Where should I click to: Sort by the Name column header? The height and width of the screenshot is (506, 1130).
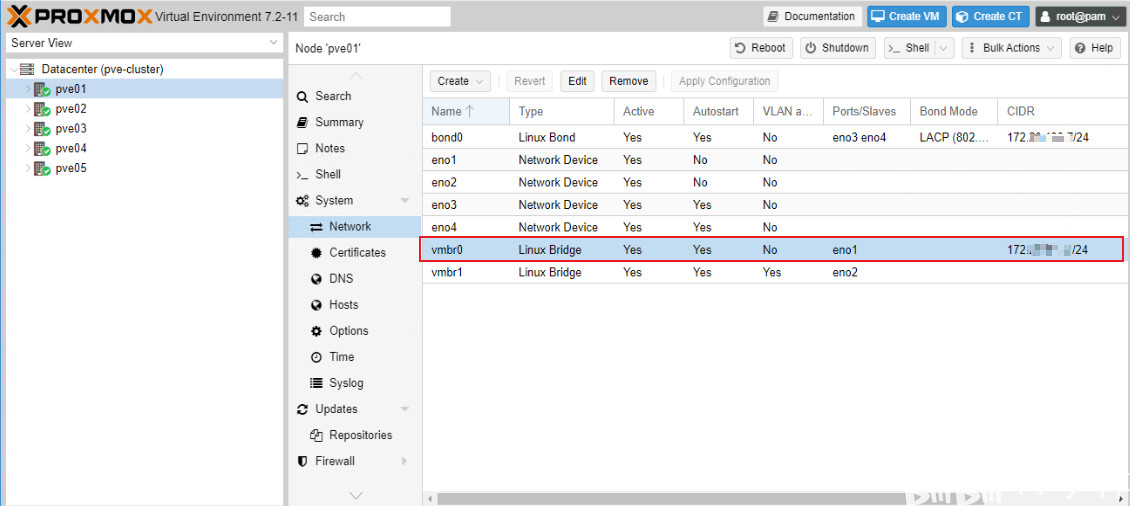(x=466, y=111)
